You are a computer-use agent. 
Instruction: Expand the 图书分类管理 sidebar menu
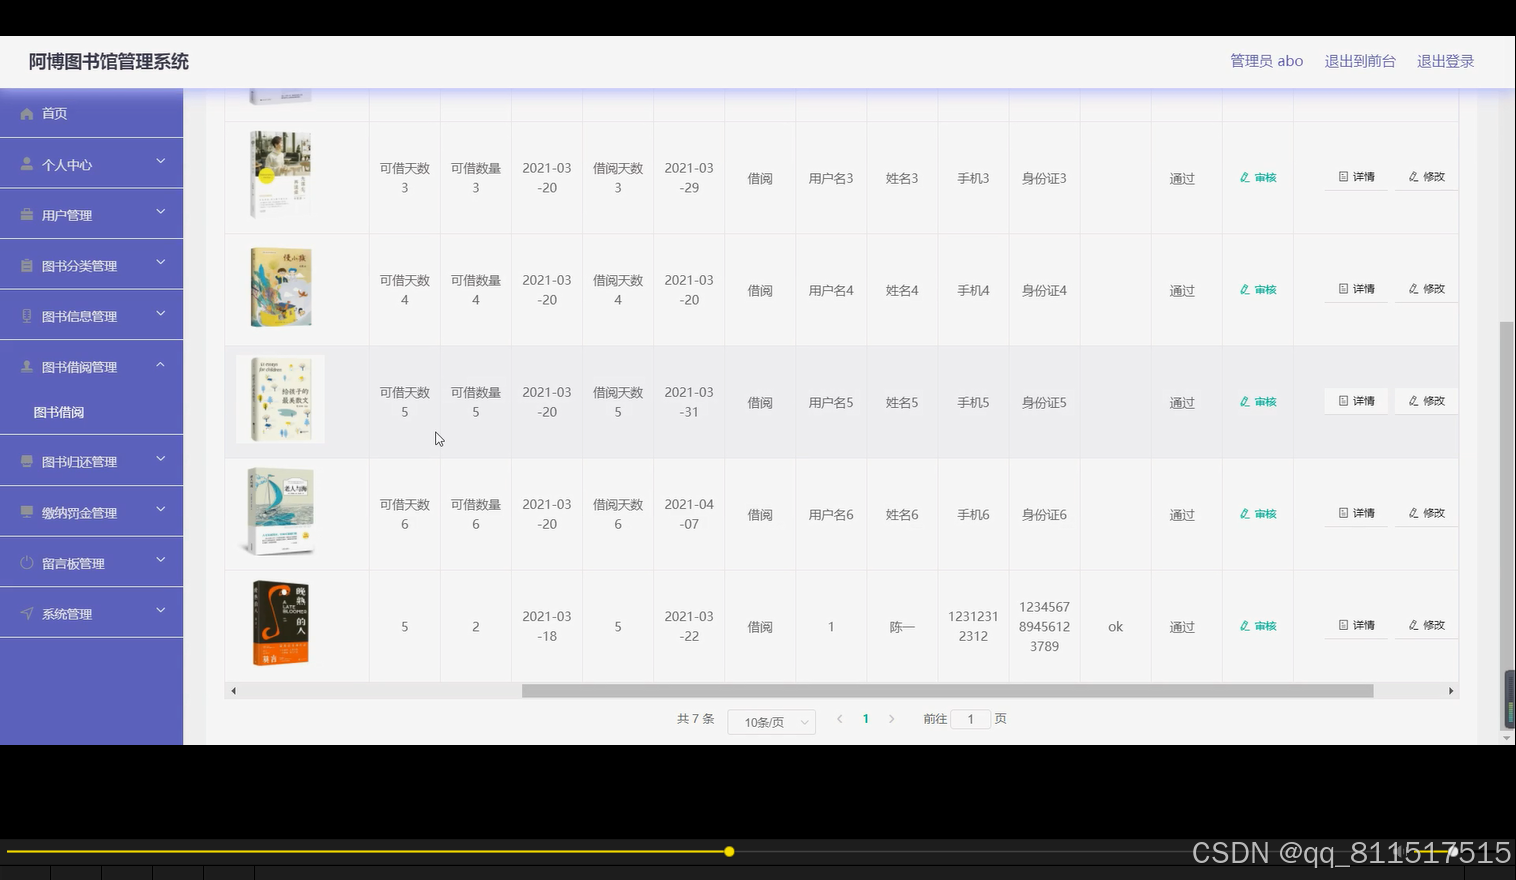pos(91,265)
